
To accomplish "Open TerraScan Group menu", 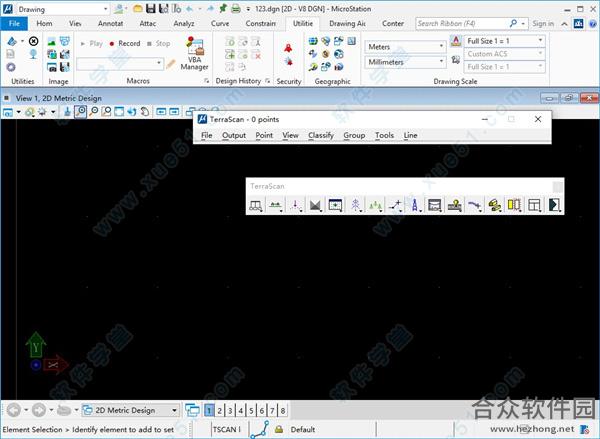I will tap(354, 135).
